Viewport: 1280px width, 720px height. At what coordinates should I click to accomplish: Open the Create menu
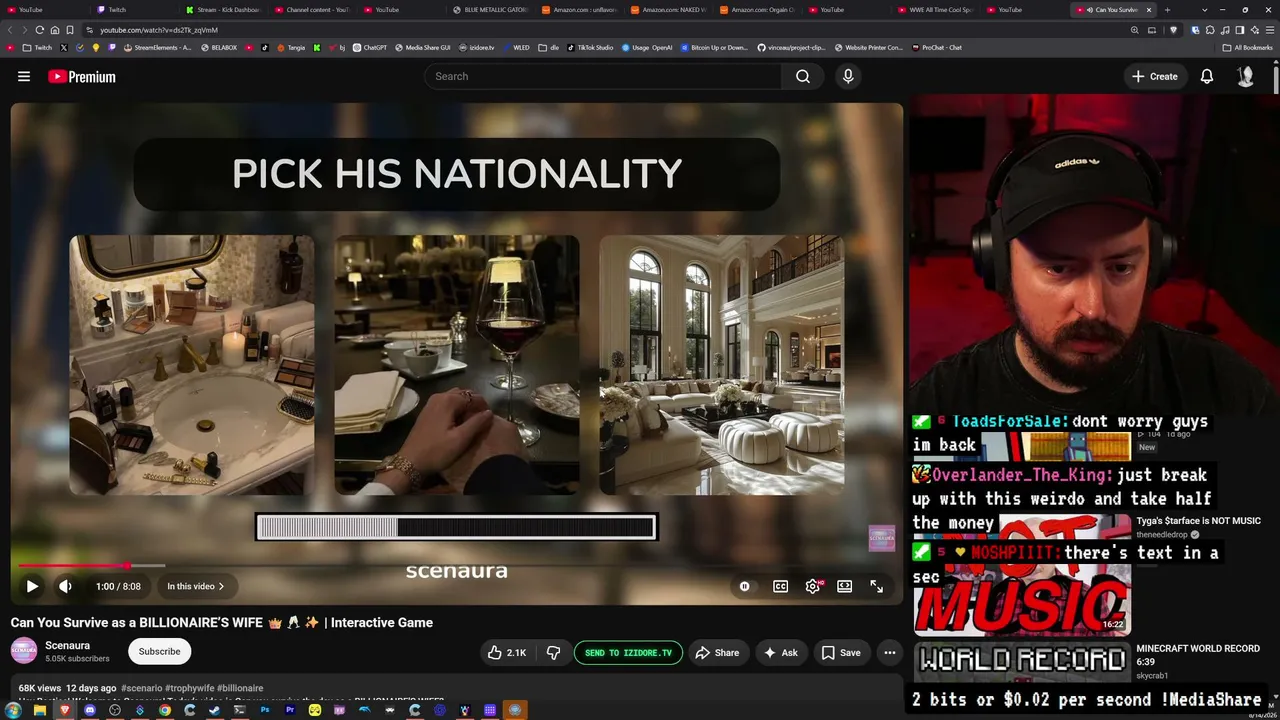pos(1155,77)
